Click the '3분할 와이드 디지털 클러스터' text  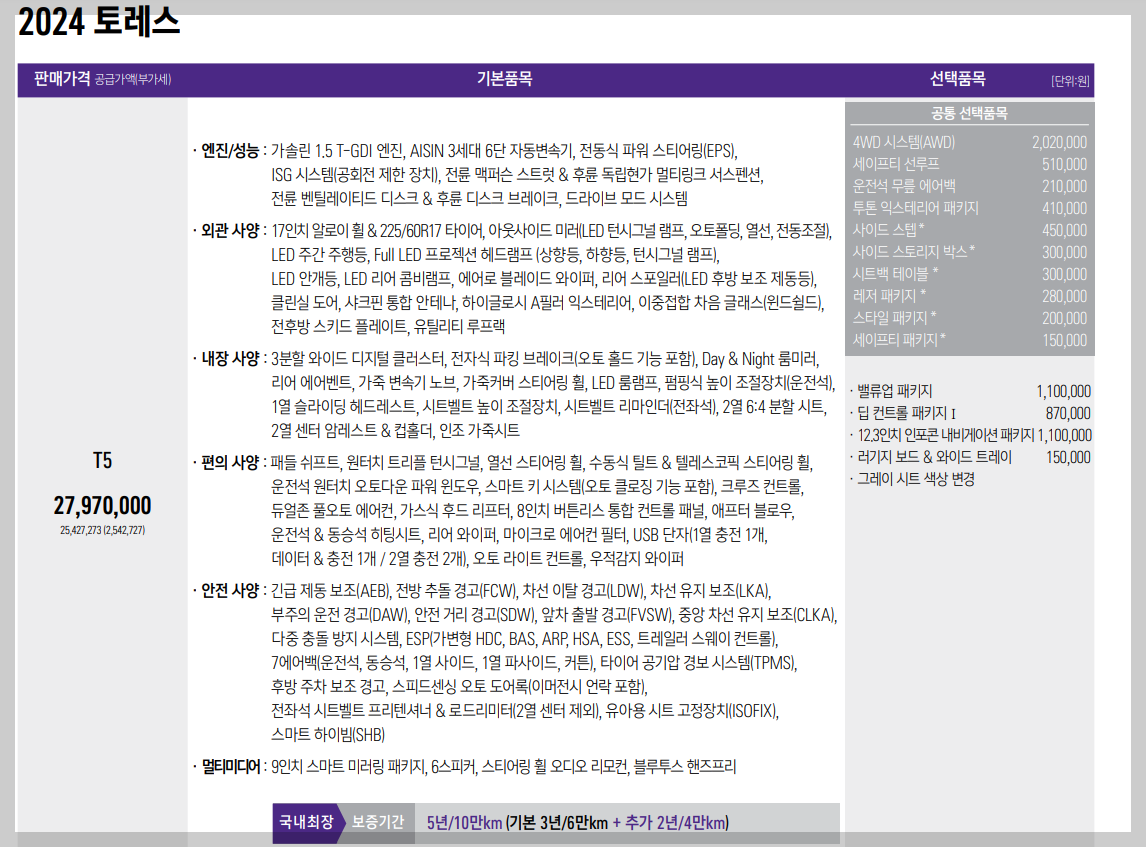click(x=357, y=358)
